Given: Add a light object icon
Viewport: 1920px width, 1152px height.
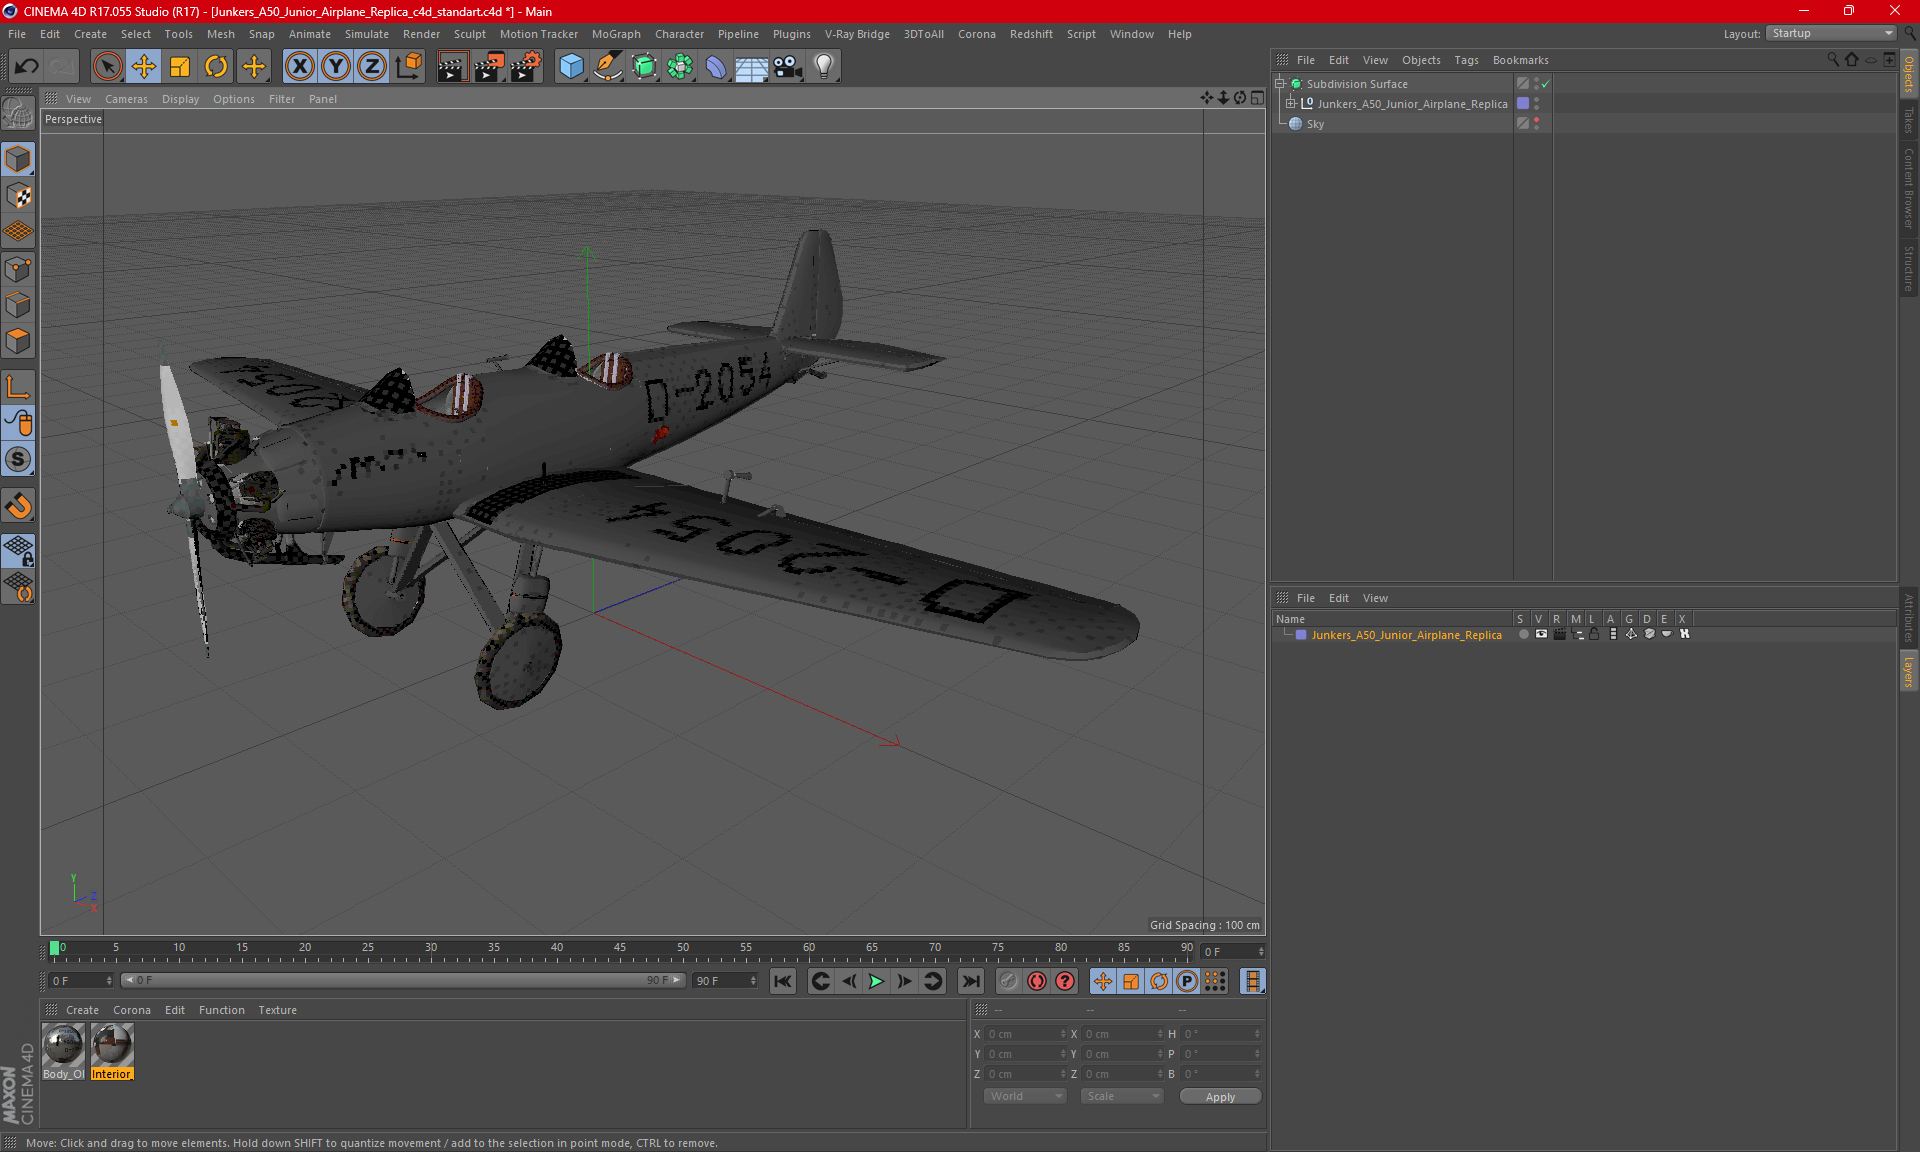Looking at the screenshot, I should click(824, 67).
